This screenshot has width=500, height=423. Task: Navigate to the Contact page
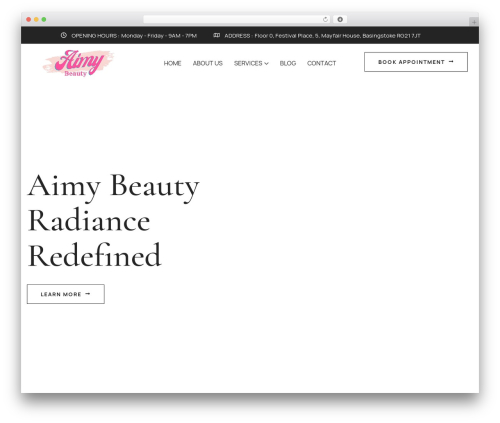321,63
